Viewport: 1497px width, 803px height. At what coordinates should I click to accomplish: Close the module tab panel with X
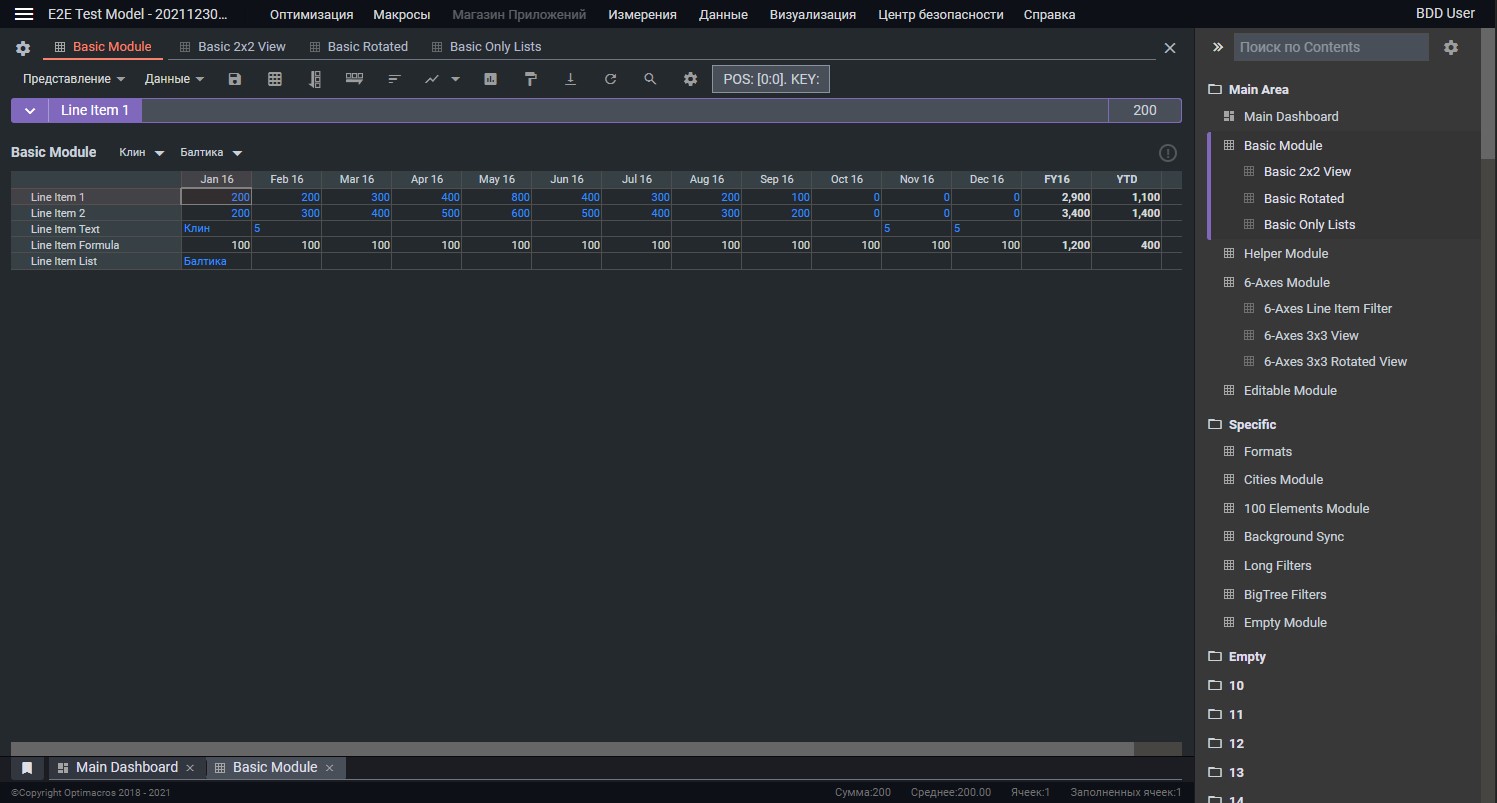[x=1170, y=48]
